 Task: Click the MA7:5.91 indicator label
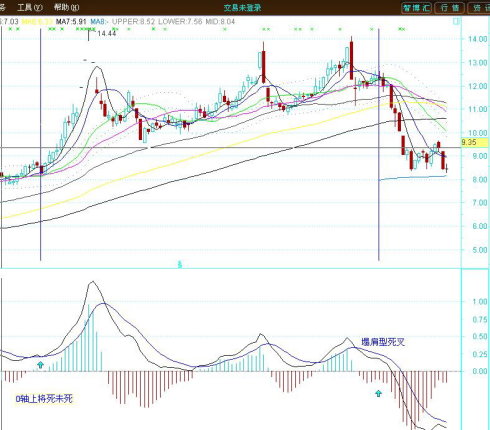71,22
